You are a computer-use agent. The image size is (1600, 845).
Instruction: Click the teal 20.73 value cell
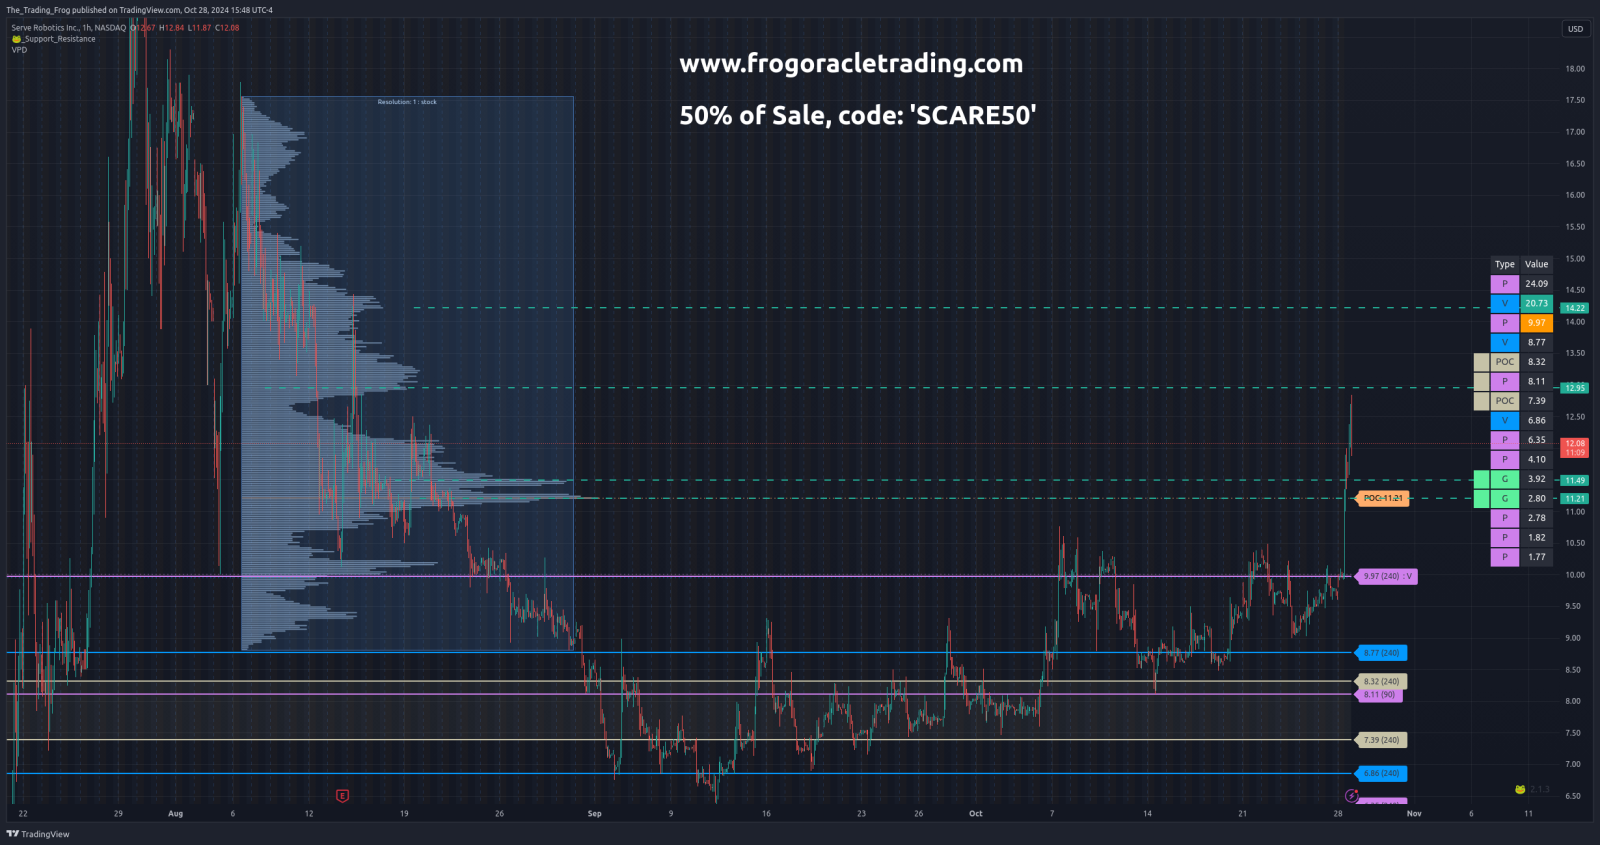pyautogui.click(x=1537, y=303)
